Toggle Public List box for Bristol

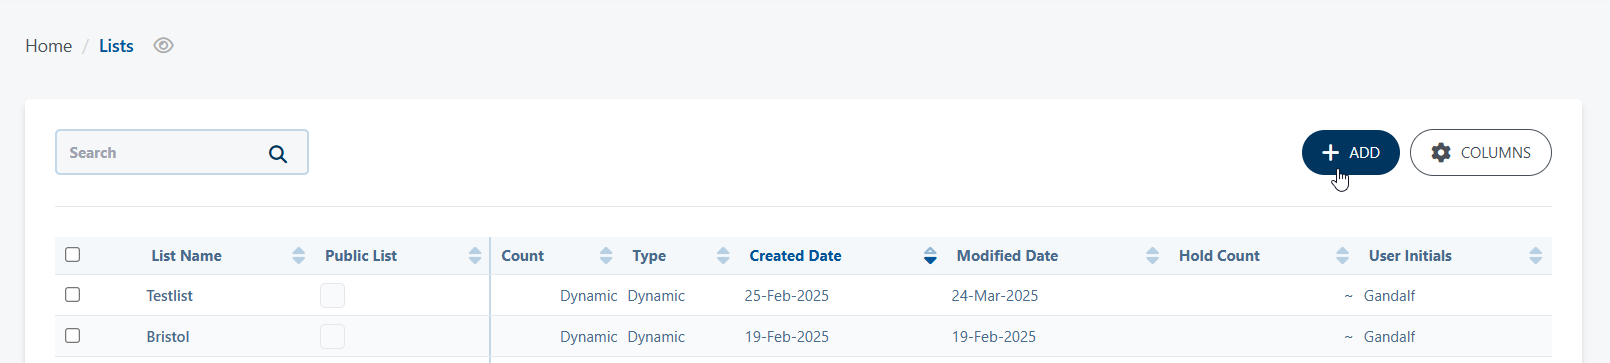point(332,336)
